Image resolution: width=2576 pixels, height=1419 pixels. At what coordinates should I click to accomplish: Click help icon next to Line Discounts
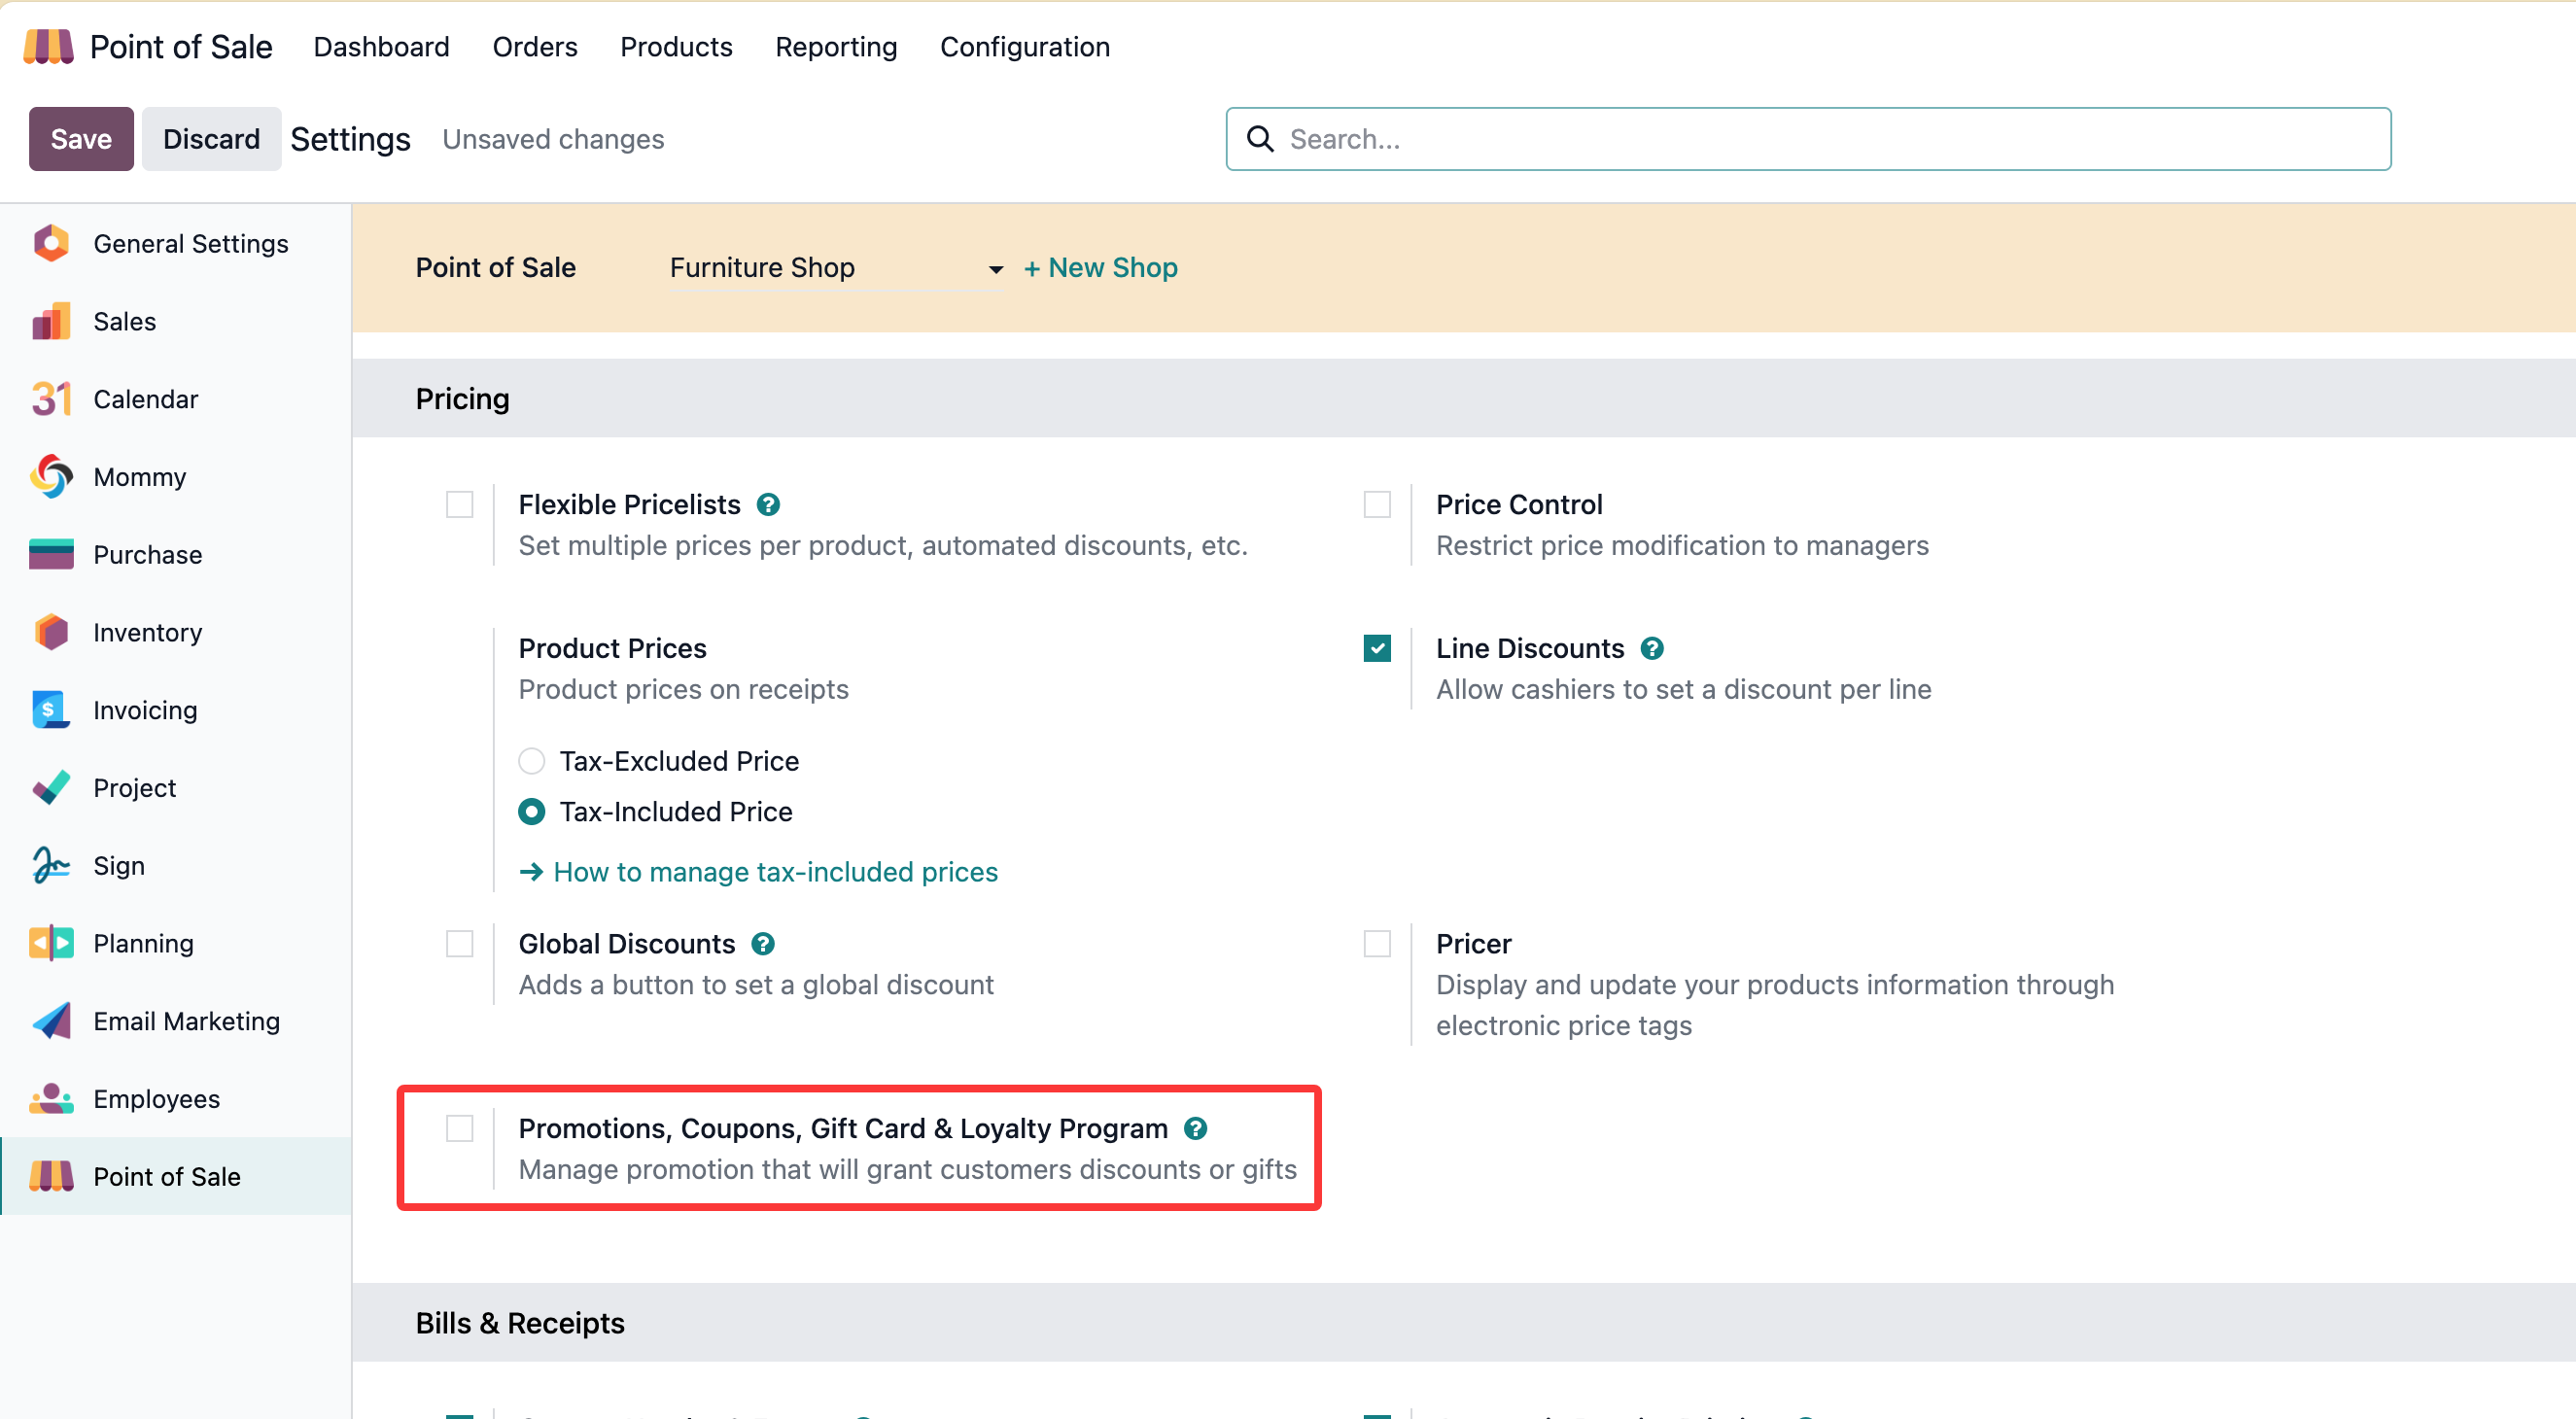pyautogui.click(x=1652, y=649)
